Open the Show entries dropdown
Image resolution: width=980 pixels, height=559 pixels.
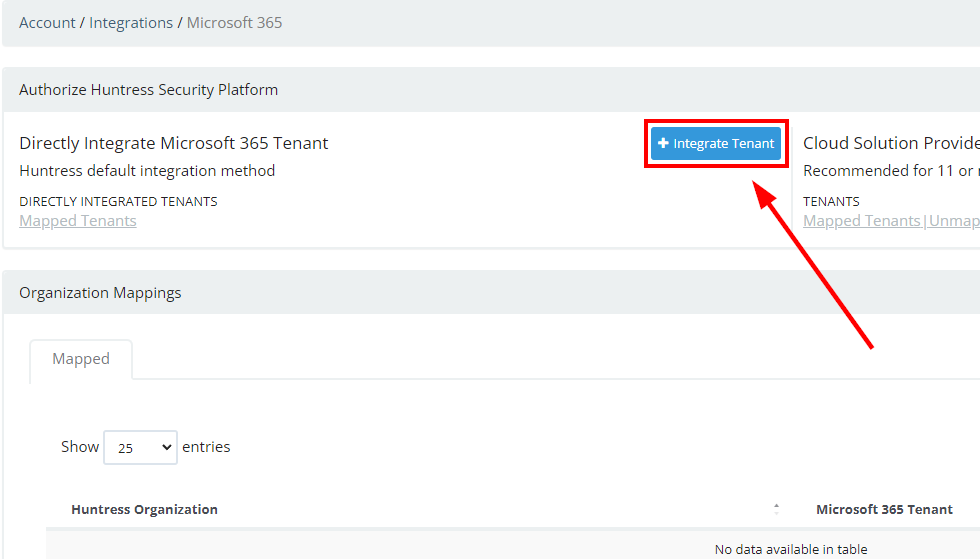click(x=140, y=447)
